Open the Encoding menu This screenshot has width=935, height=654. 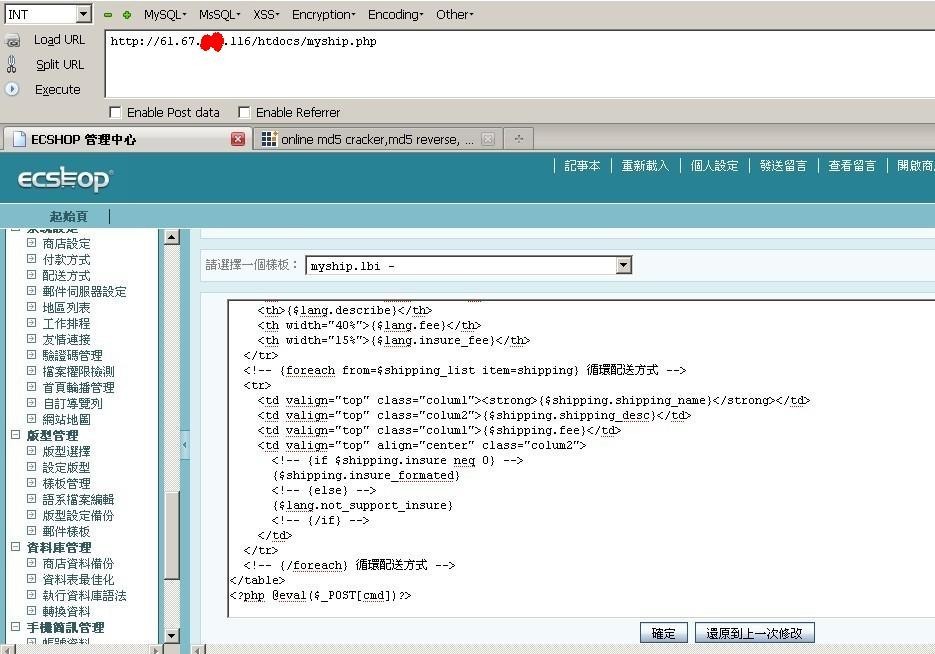tap(396, 15)
